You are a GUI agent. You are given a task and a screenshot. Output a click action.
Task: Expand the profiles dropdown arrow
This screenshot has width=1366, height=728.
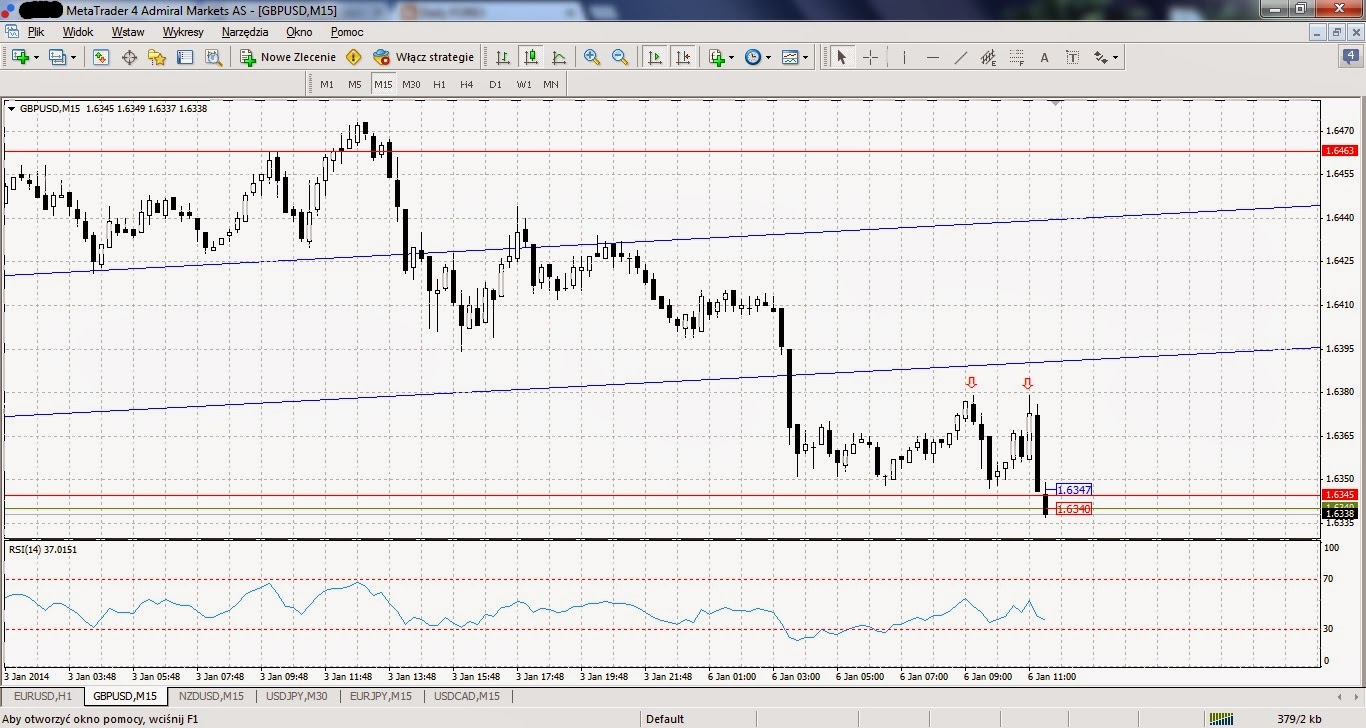[x=72, y=58]
